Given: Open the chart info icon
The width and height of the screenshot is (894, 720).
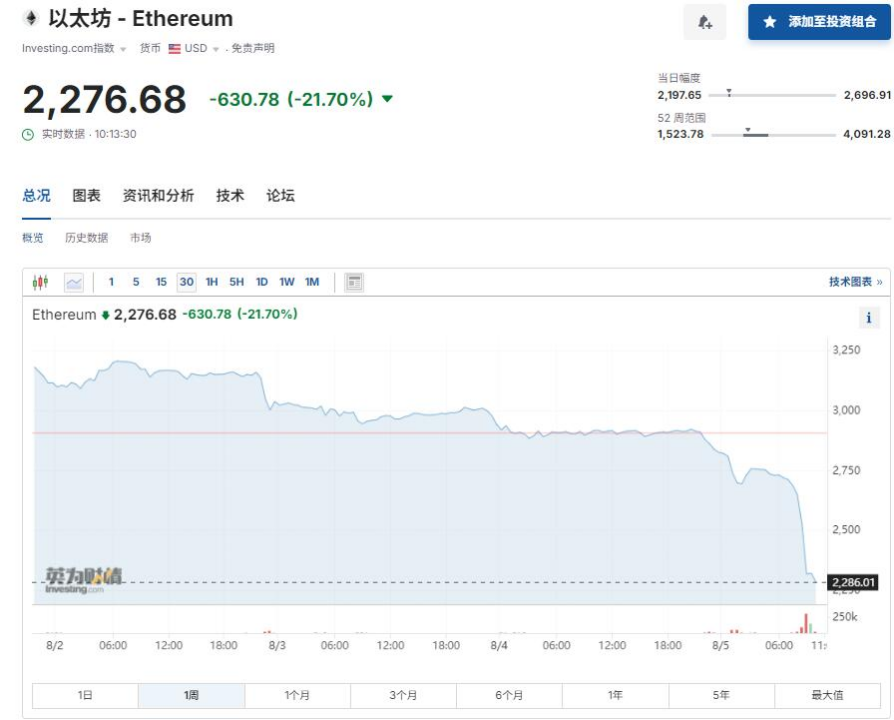Looking at the screenshot, I should (x=868, y=318).
